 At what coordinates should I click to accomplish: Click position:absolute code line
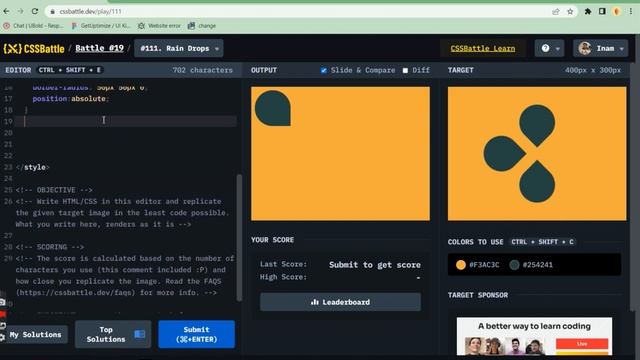(x=71, y=98)
